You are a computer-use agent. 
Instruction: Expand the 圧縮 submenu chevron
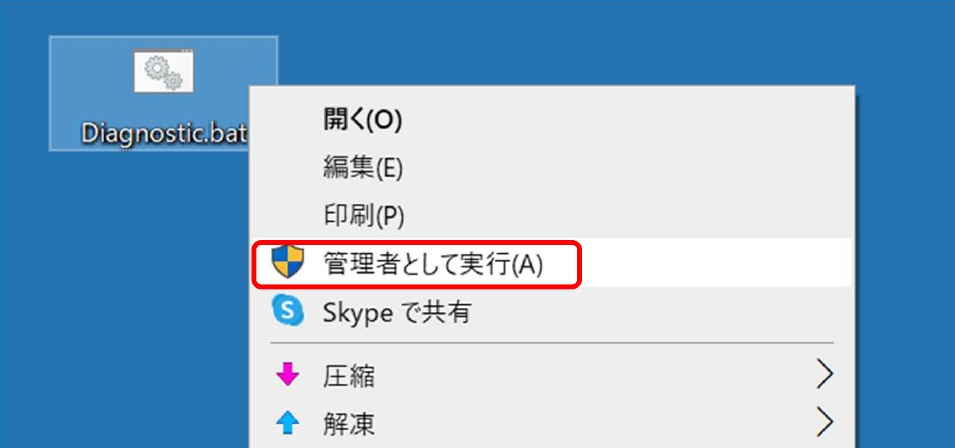point(823,374)
